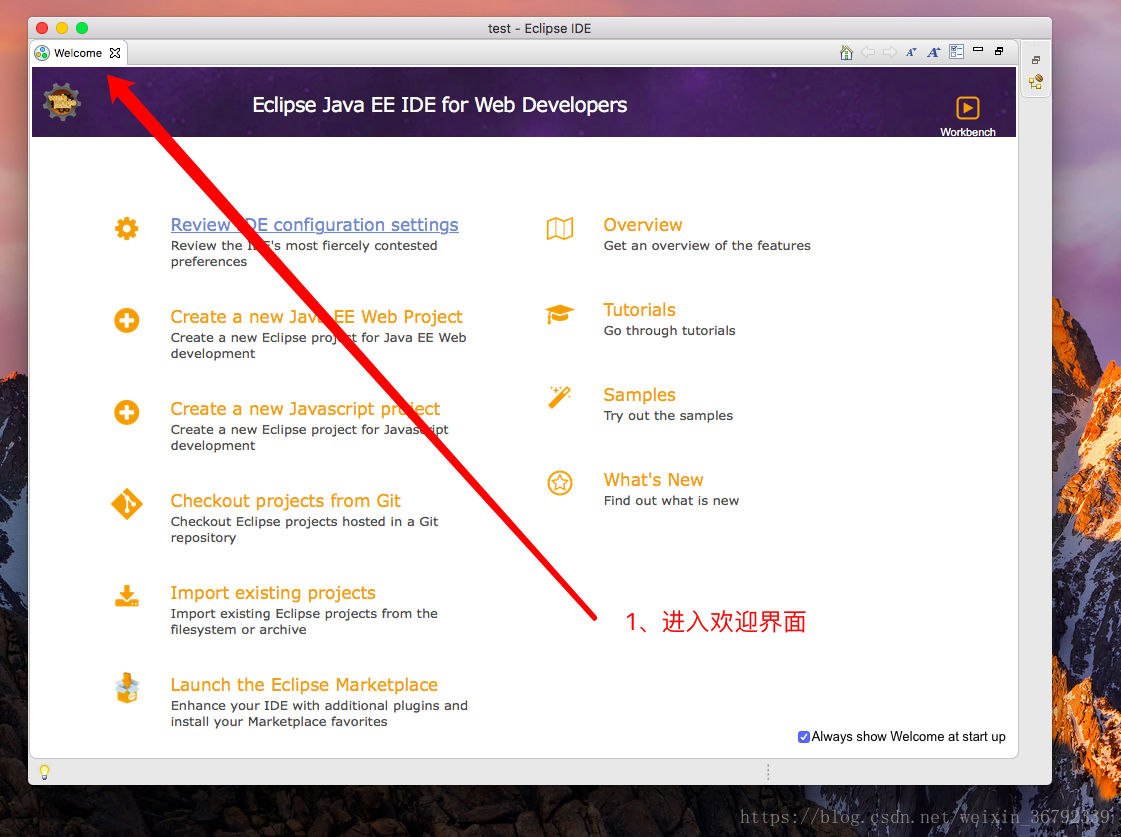Open Create a new Javascript project
Viewport: 1121px width, 837px height.
[x=305, y=409]
